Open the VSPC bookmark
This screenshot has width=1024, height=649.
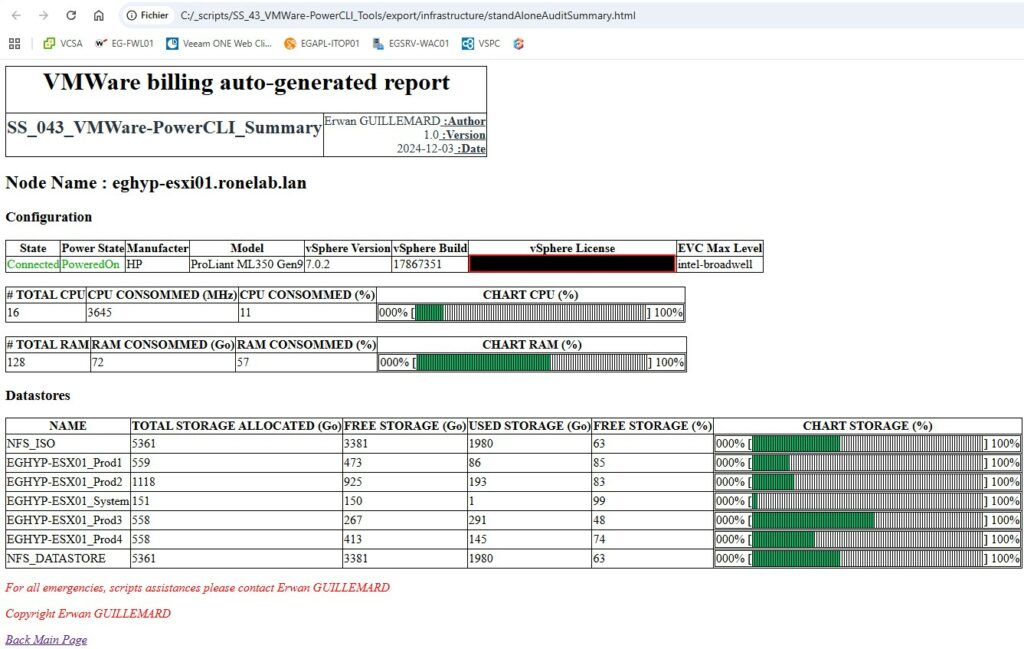tap(481, 44)
